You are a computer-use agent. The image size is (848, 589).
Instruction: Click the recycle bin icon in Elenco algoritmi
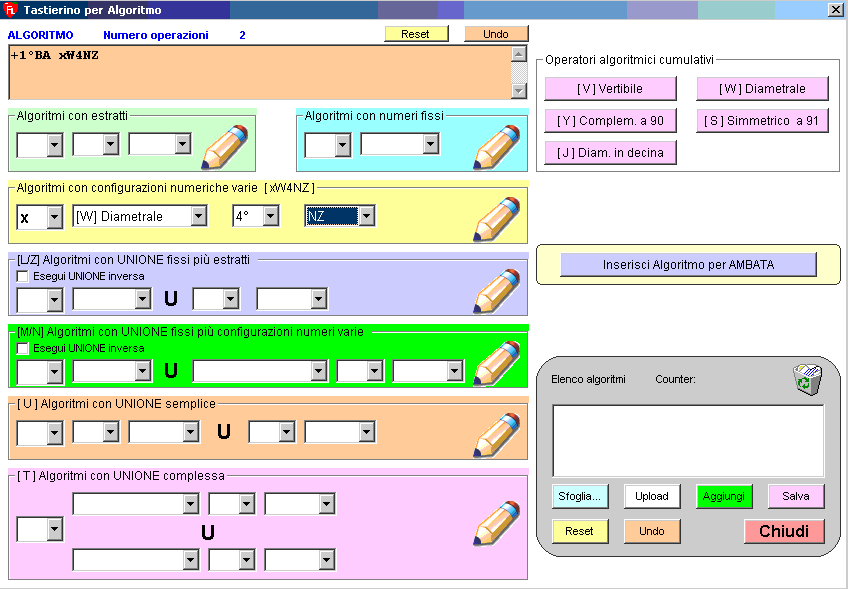click(x=807, y=380)
